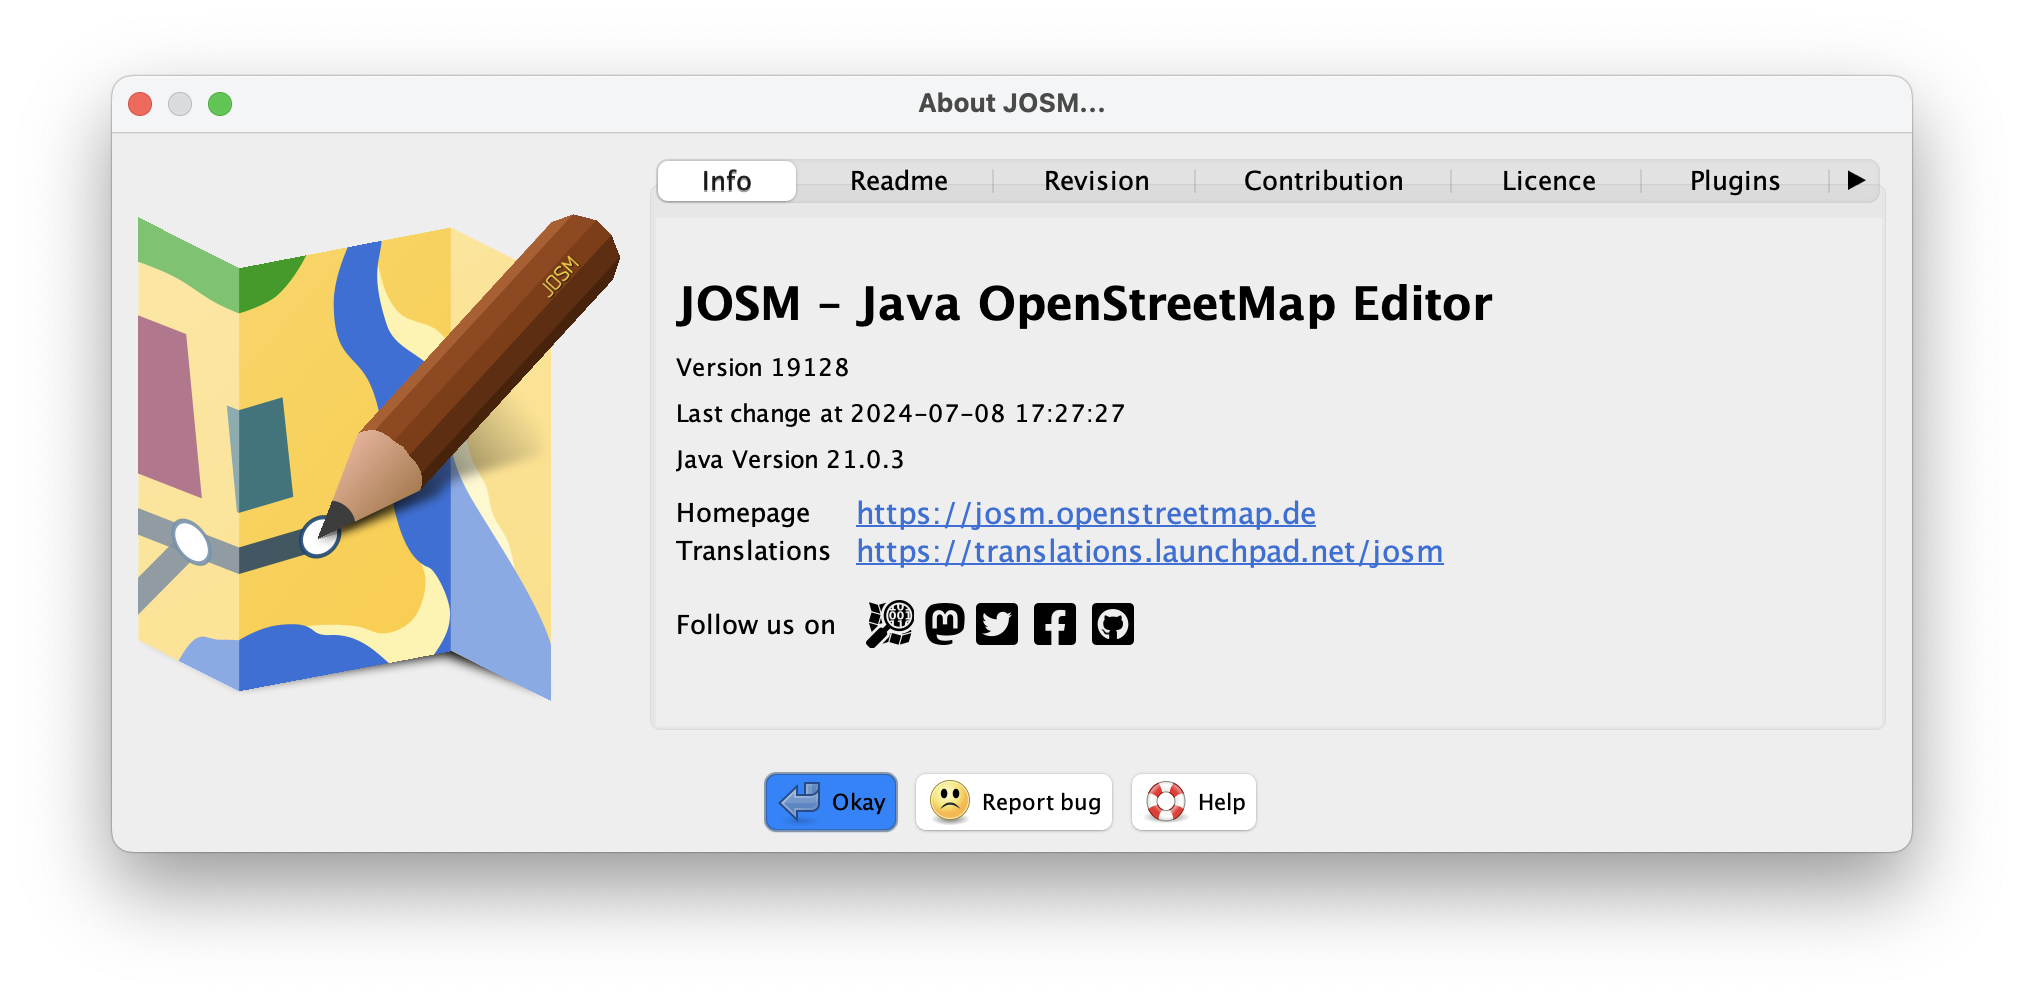Click the Last change date text

click(x=900, y=414)
